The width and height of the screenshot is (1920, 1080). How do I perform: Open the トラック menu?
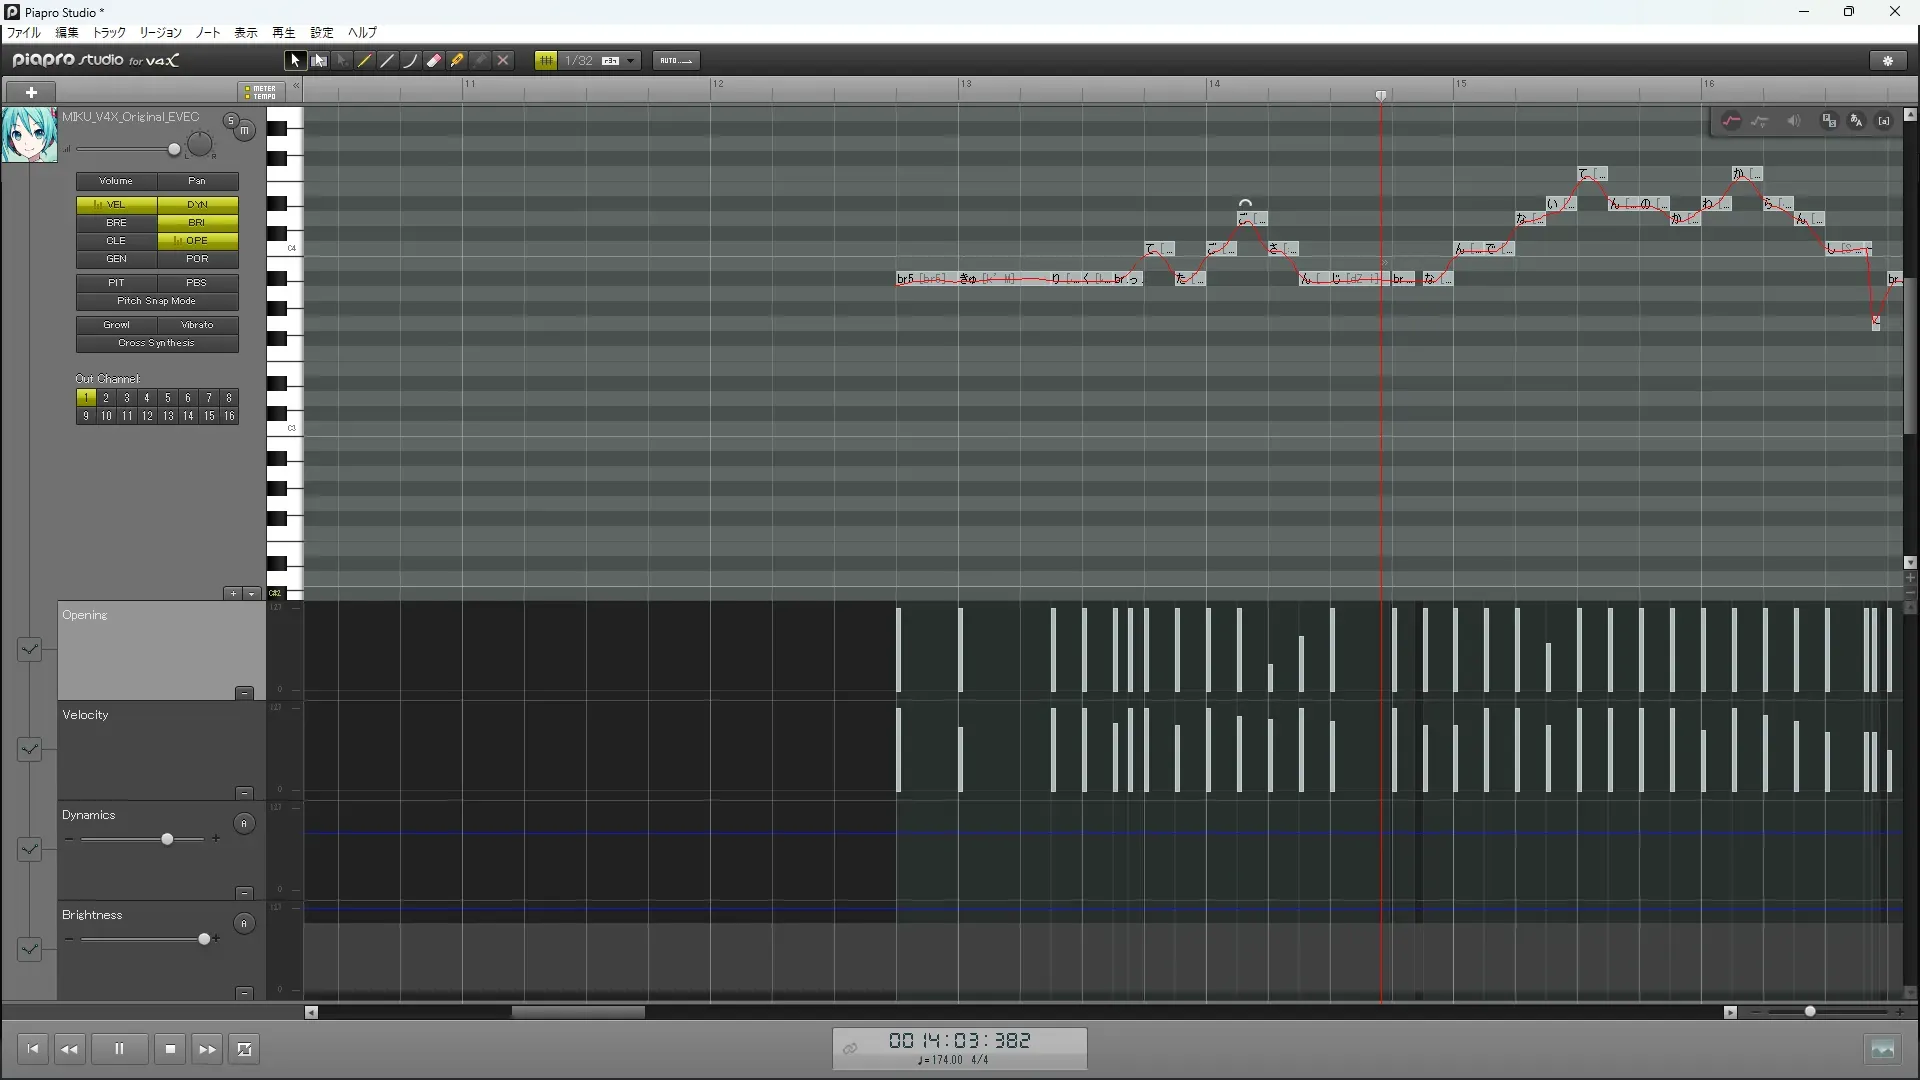pos(109,33)
